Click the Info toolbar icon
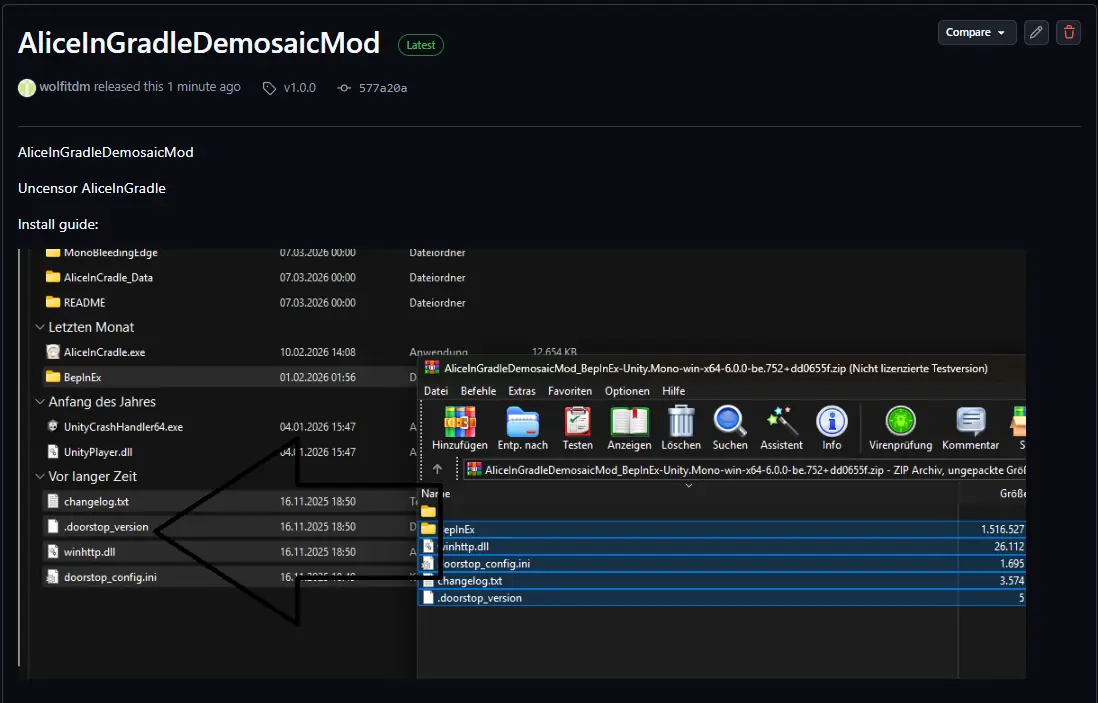The height and width of the screenshot is (703, 1098). [832, 421]
